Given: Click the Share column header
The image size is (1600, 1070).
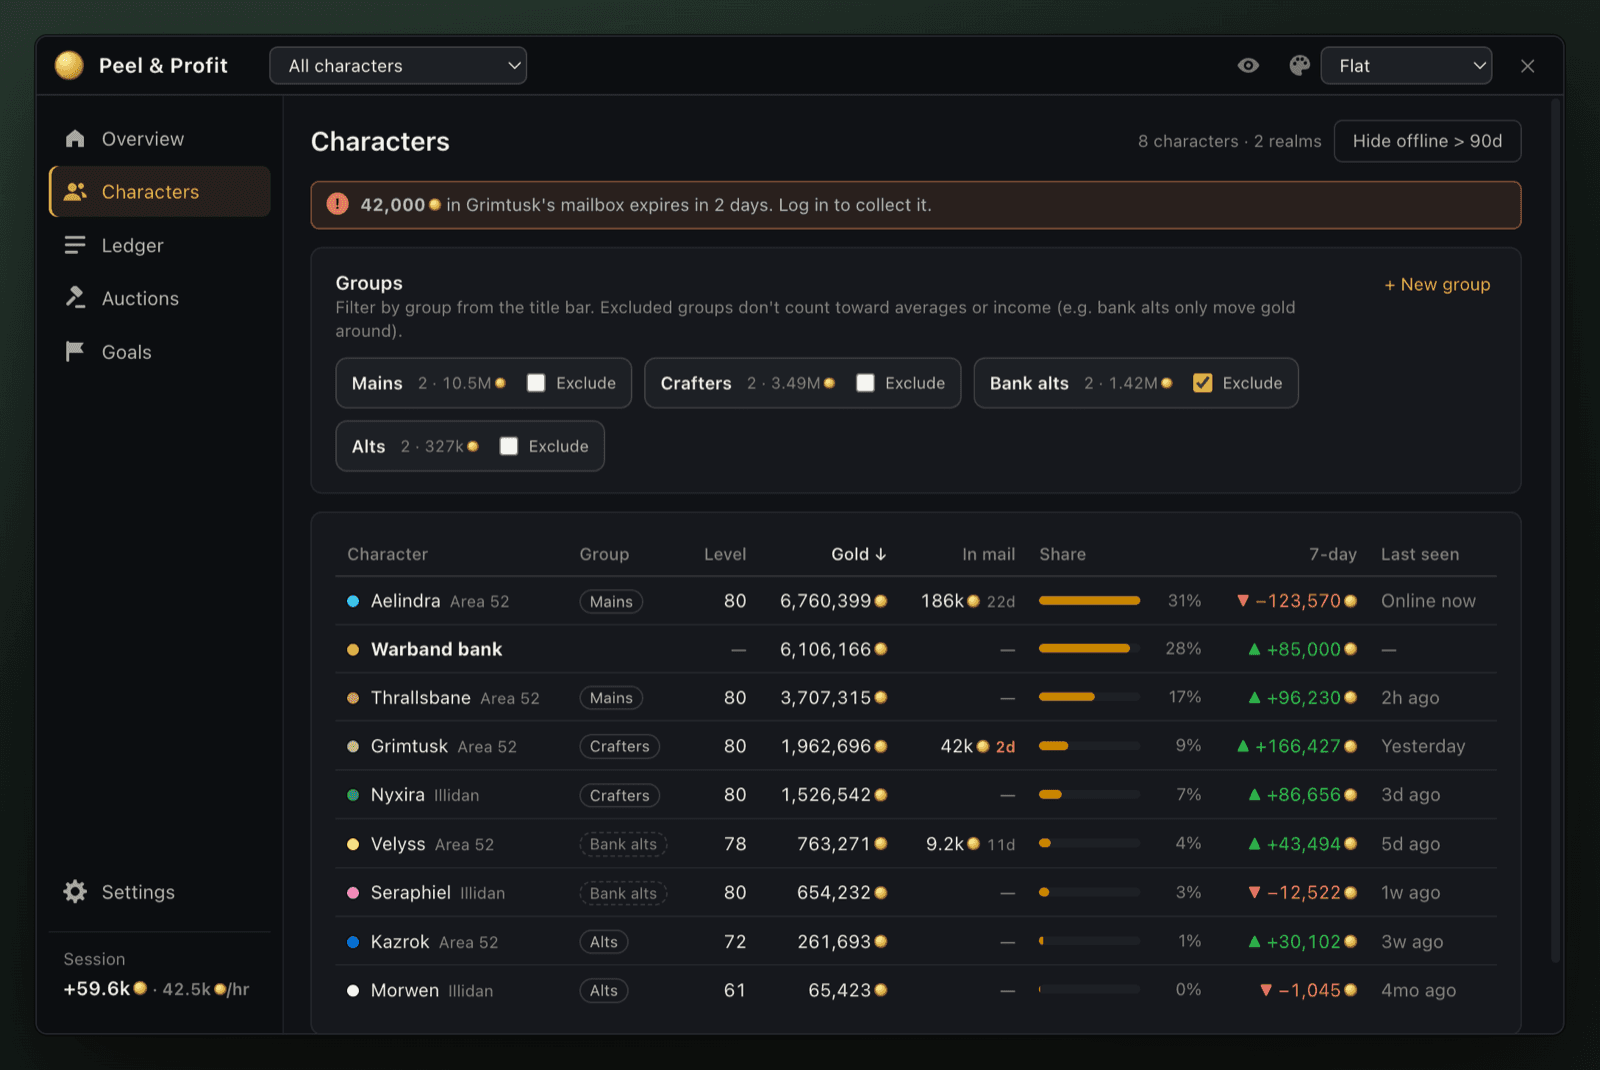Looking at the screenshot, I should pyautogui.click(x=1062, y=554).
